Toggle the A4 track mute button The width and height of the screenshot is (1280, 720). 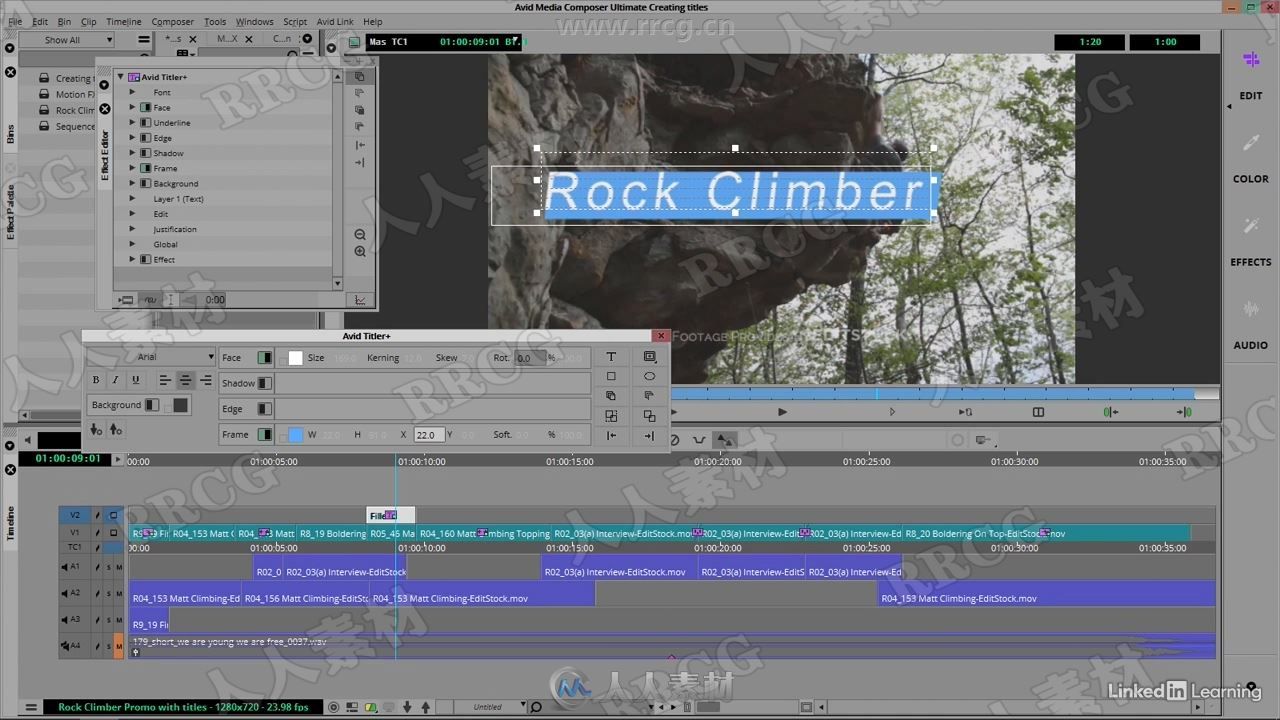pyautogui.click(x=119, y=647)
